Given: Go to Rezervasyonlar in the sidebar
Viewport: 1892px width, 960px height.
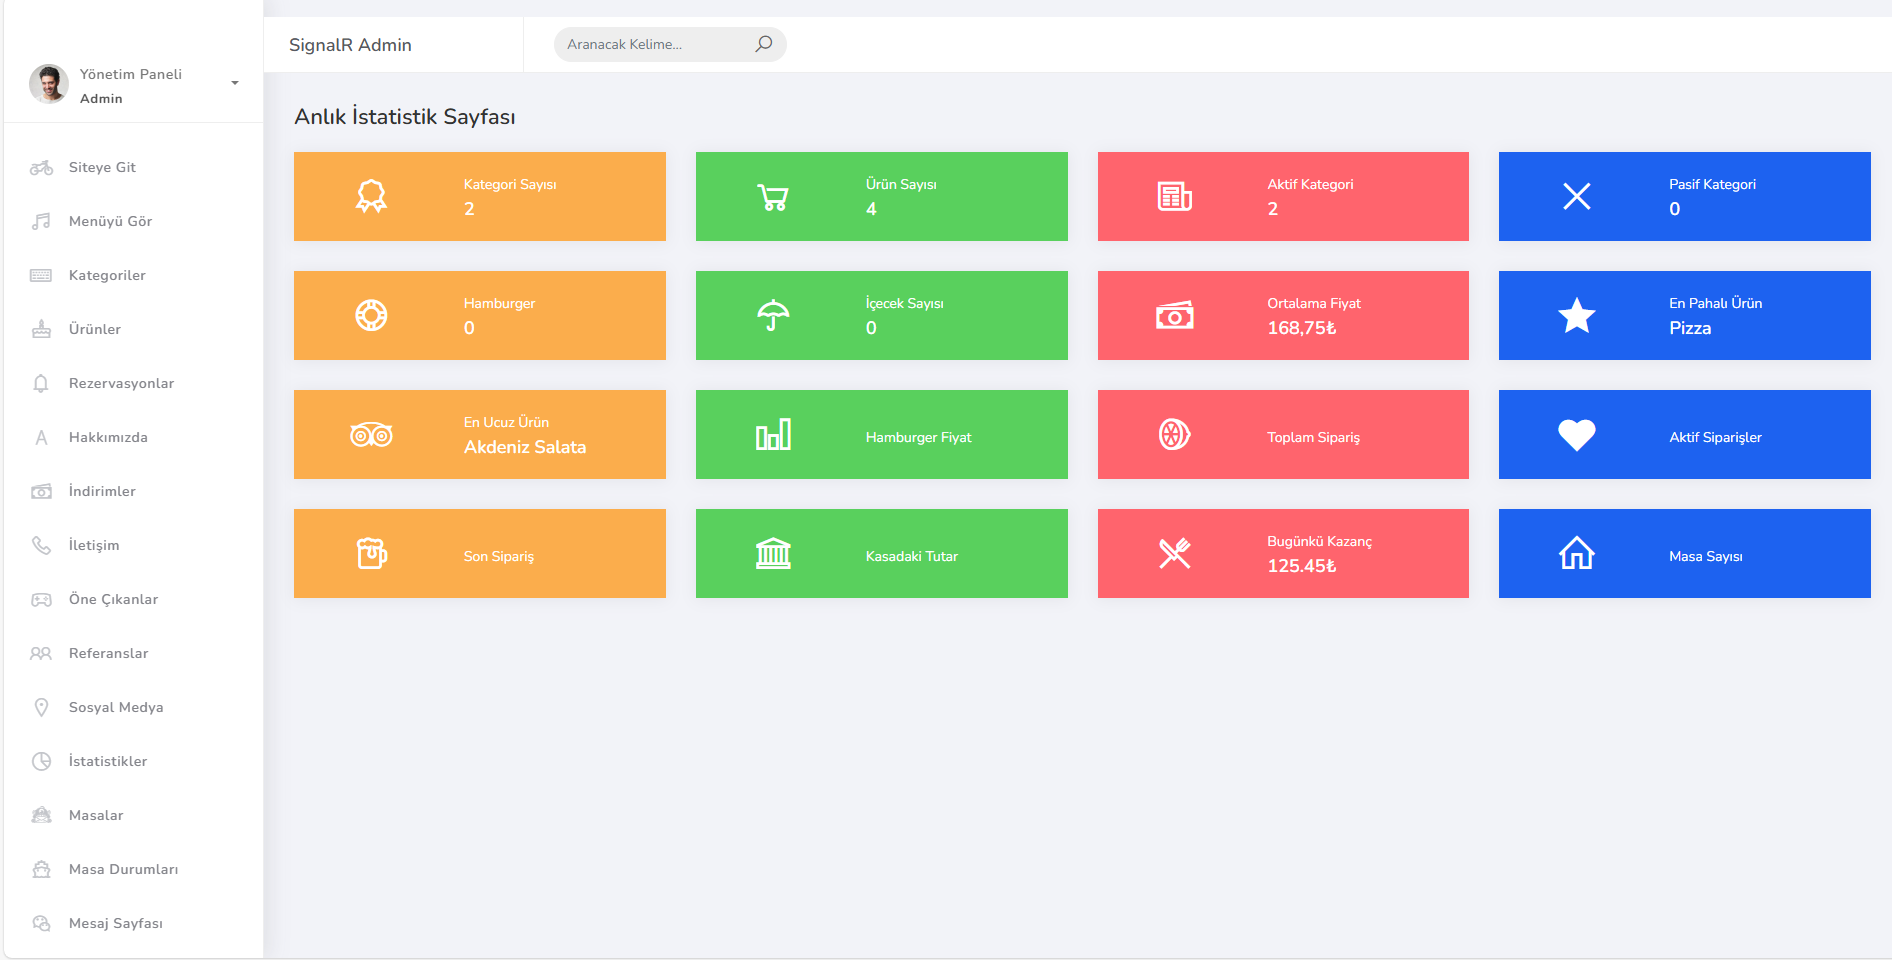Looking at the screenshot, I should [x=121, y=383].
